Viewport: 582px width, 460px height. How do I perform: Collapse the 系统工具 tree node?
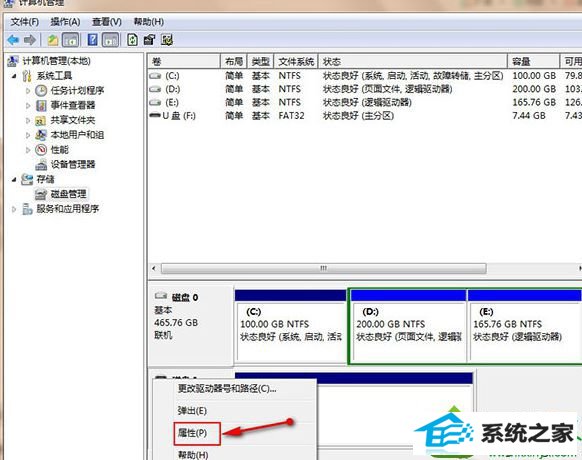pos(14,76)
